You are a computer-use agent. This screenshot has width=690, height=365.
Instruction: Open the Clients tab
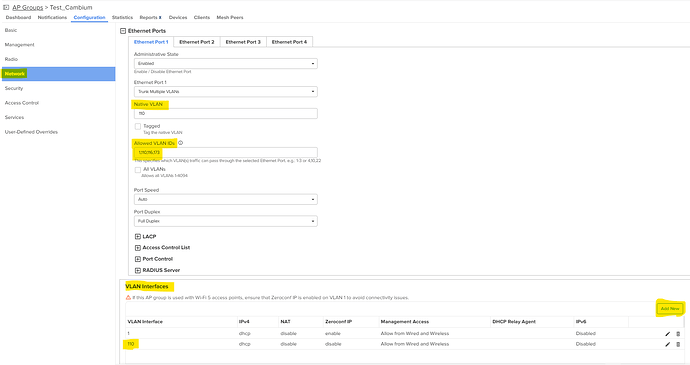tap(202, 18)
